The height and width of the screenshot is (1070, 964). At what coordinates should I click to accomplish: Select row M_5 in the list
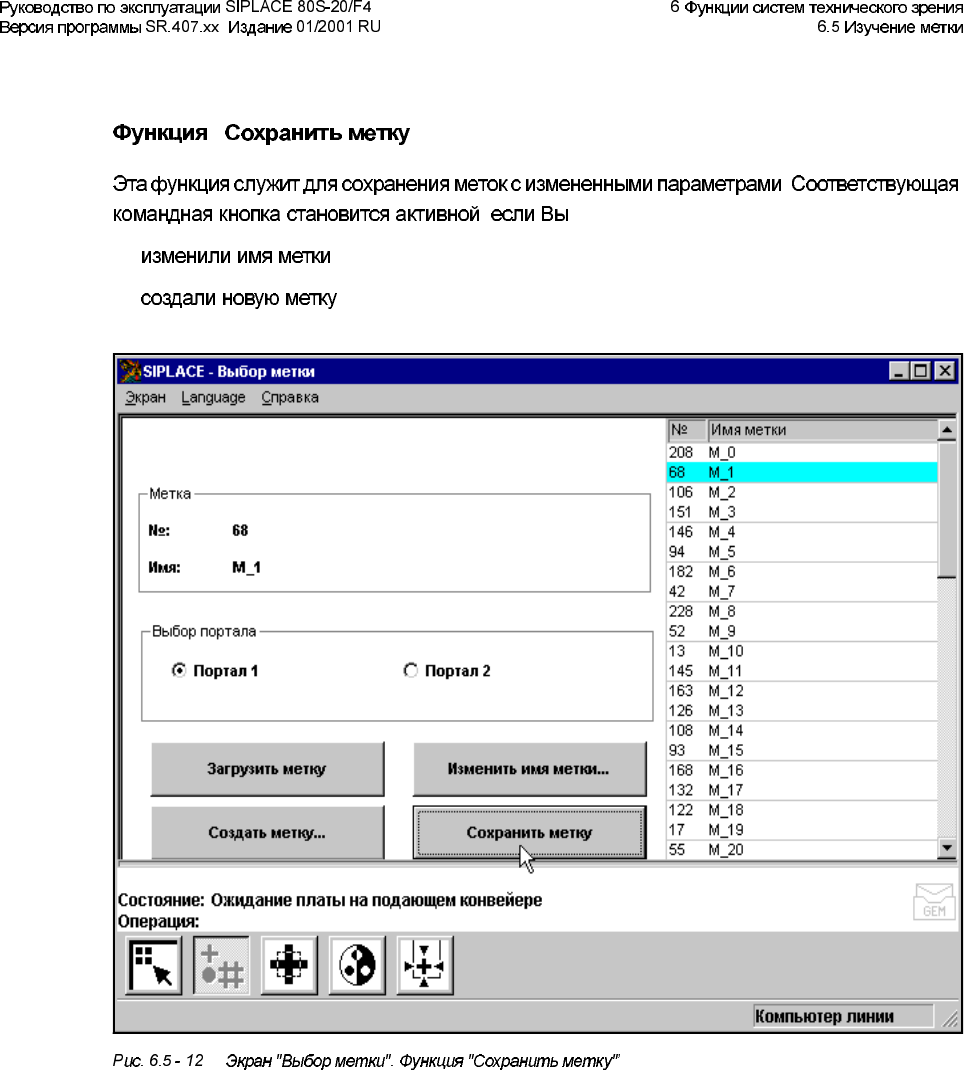point(802,551)
